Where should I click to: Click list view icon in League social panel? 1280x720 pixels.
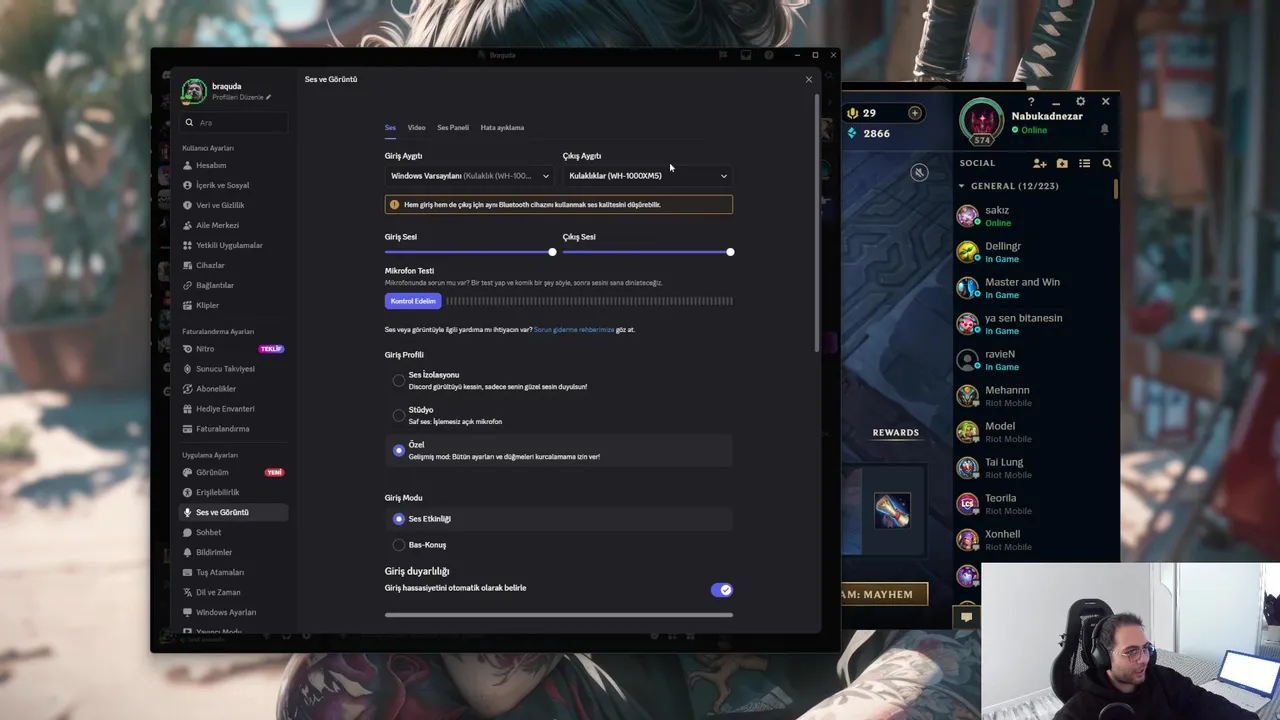coord(1084,163)
